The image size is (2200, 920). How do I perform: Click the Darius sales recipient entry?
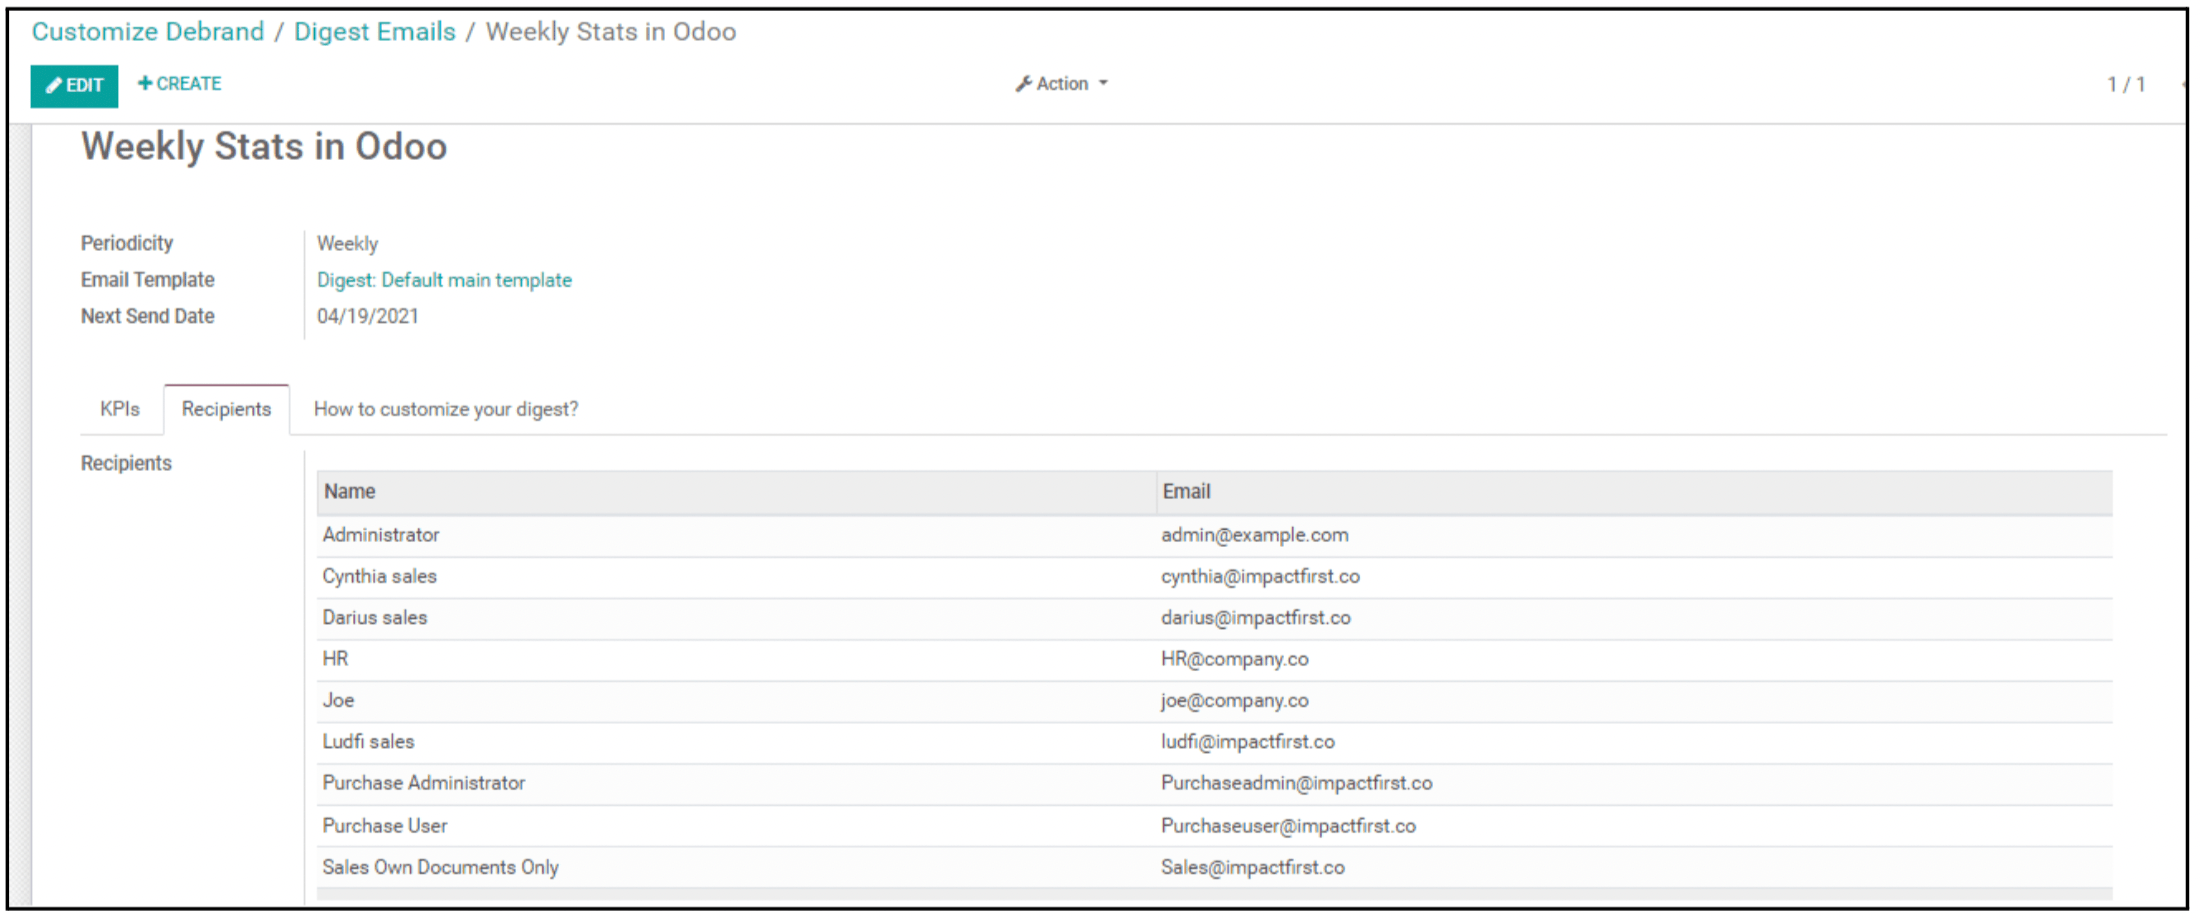click(375, 618)
